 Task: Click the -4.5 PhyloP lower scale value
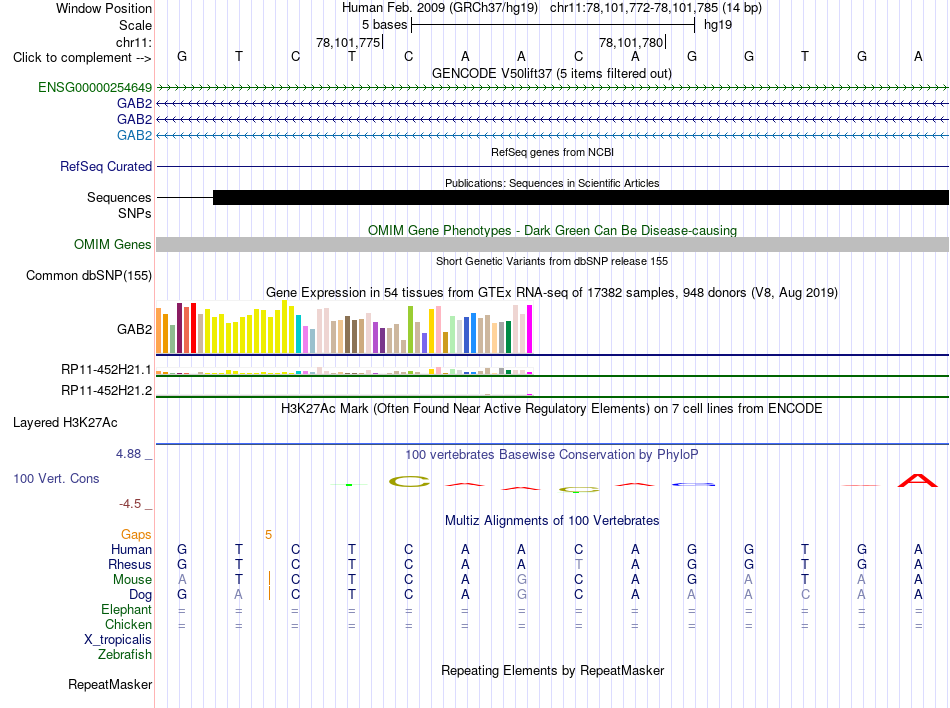(x=130, y=504)
